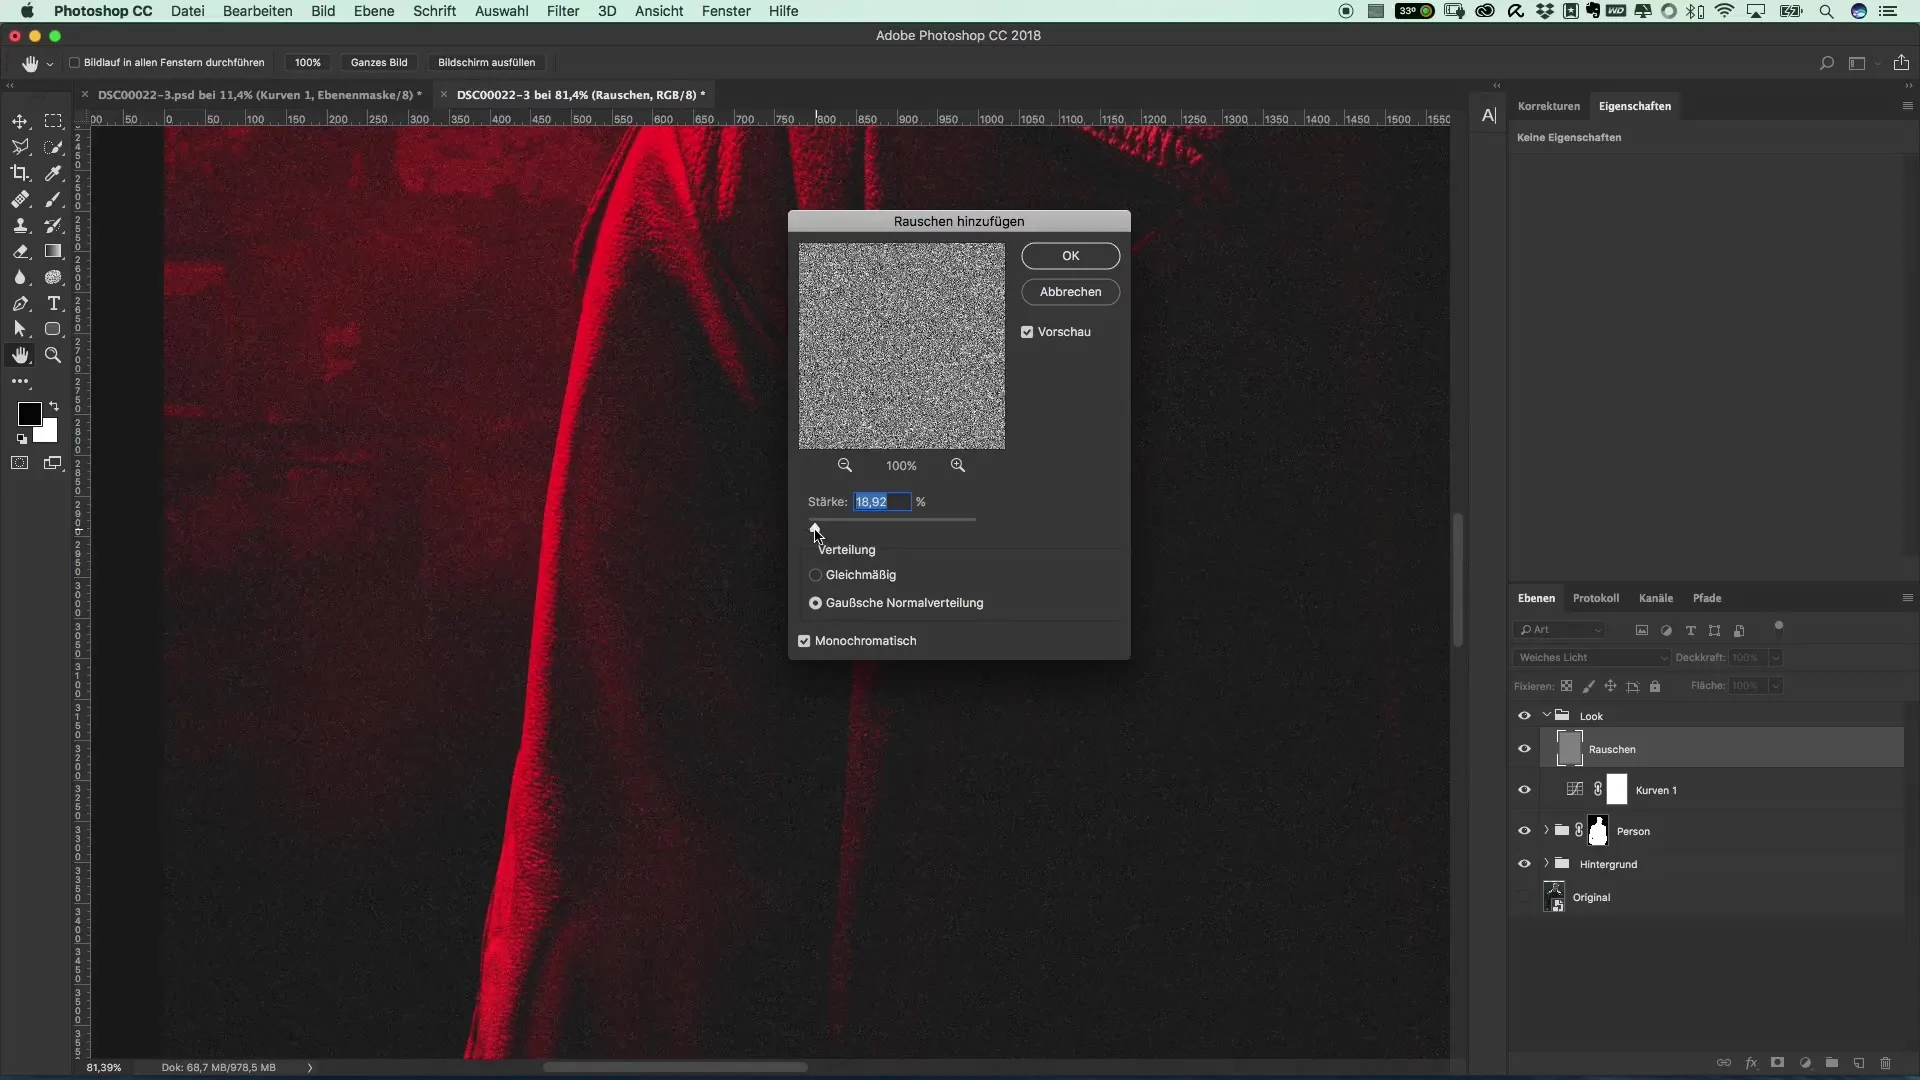Open the Ebenen panel options menu
This screenshot has width=1920, height=1080.
(x=1907, y=598)
